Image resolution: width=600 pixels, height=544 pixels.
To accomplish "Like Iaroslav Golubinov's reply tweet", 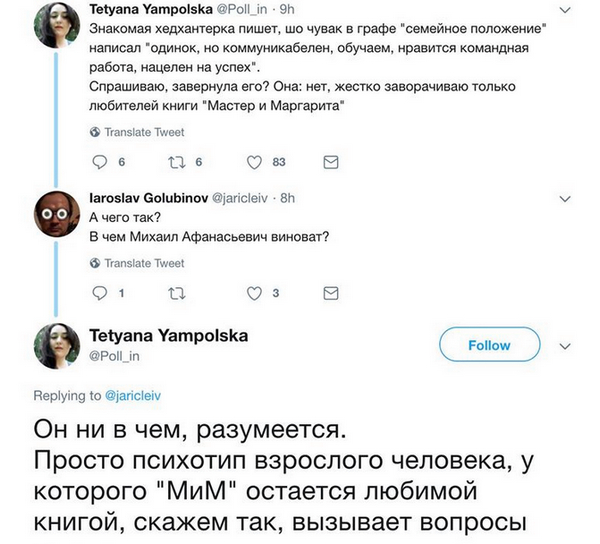I will 254,293.
